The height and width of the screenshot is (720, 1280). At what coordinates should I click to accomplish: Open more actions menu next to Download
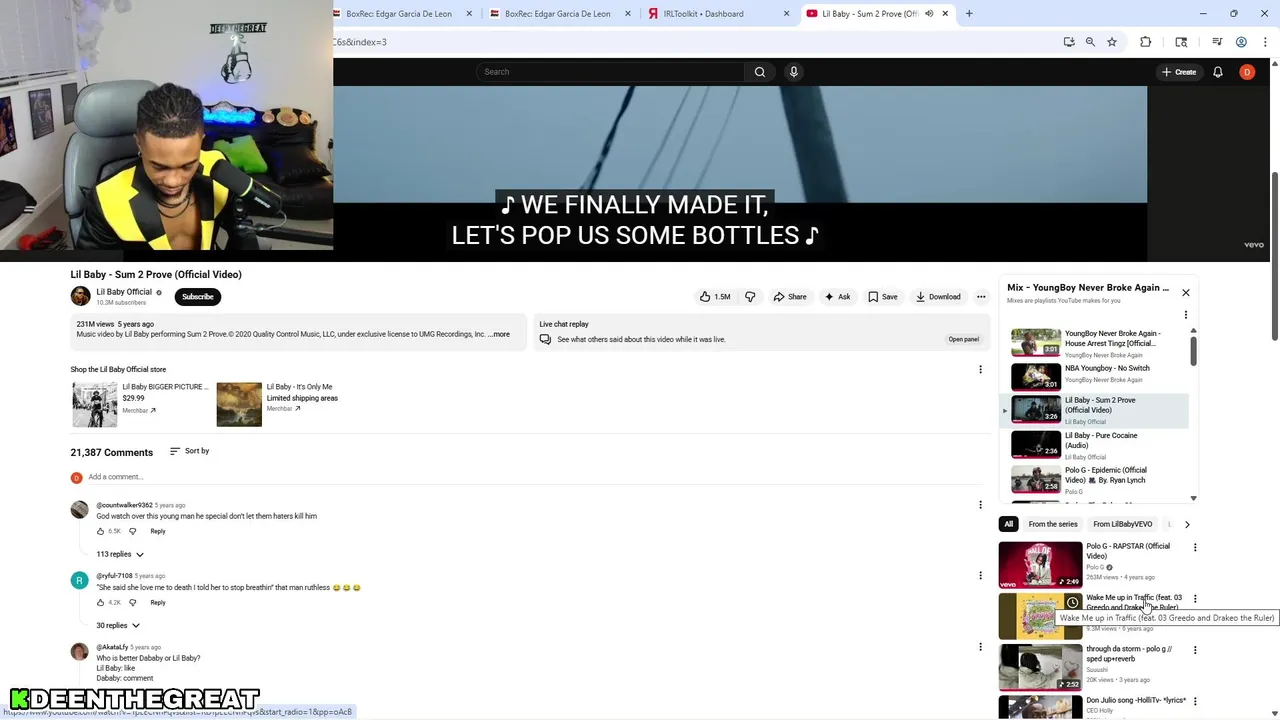tap(981, 297)
